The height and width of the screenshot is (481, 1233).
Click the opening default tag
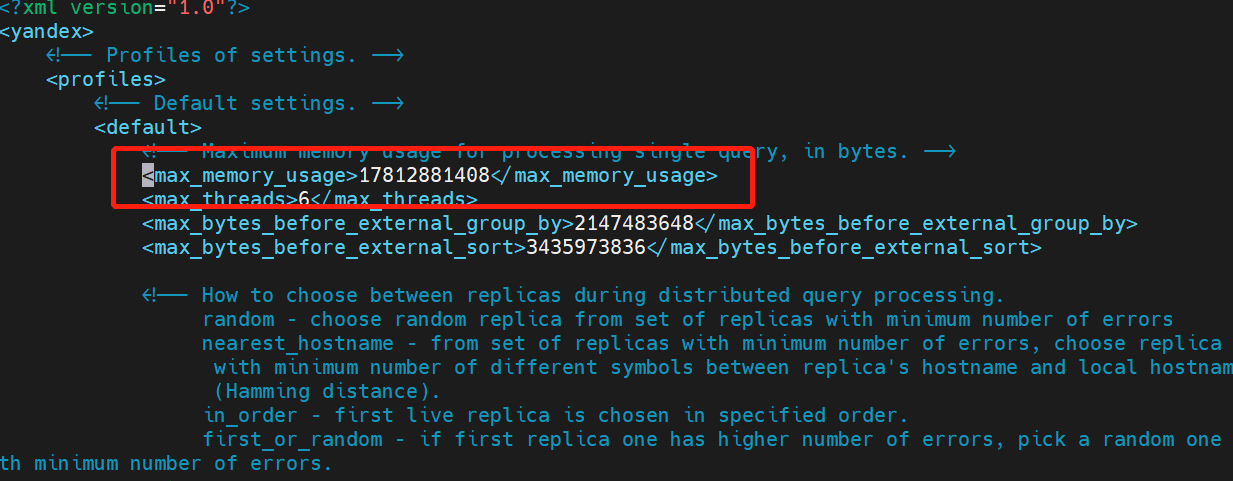click(148, 128)
